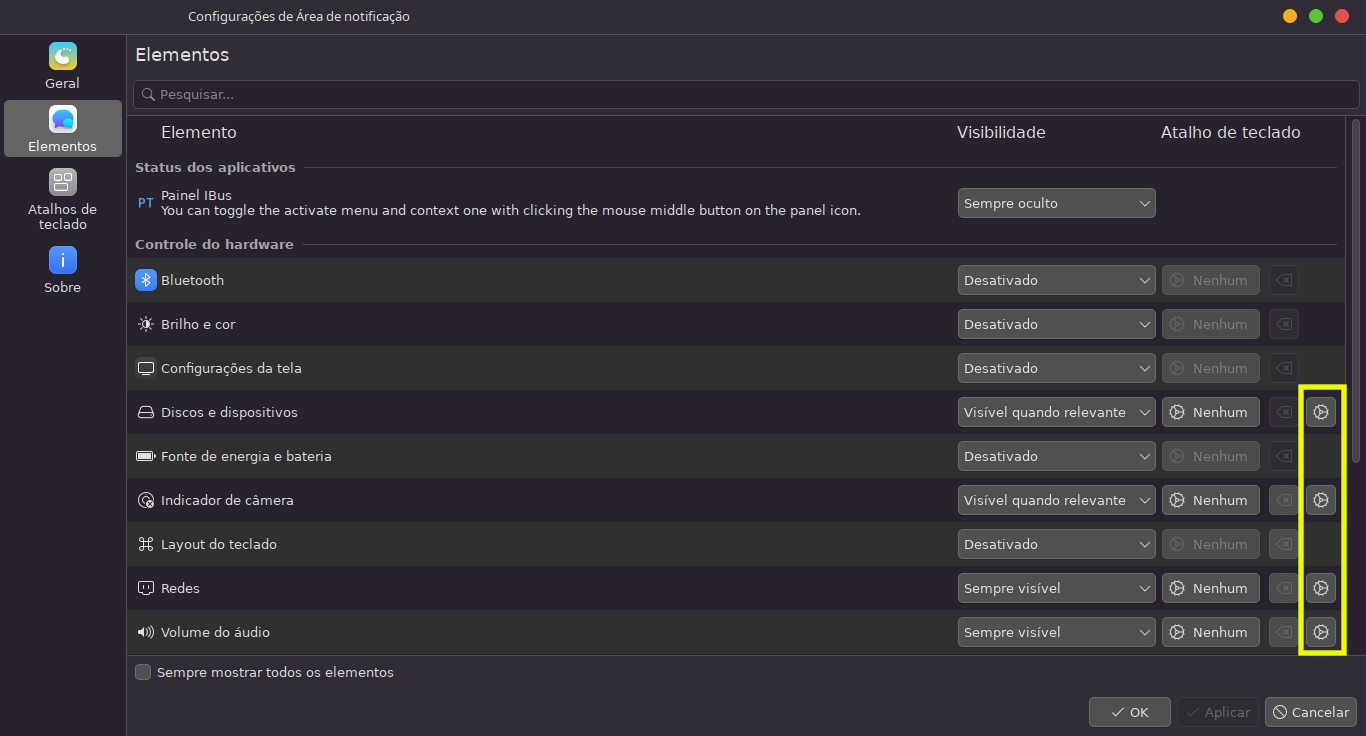The height and width of the screenshot is (736, 1366).
Task: Open Atalhos de teclado page
Action: point(63,200)
